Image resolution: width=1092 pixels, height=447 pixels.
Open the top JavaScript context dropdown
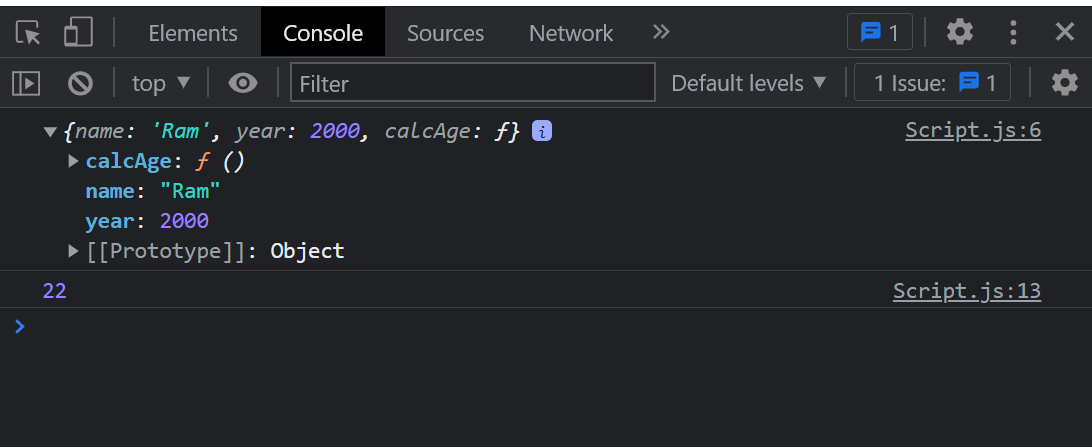click(x=161, y=84)
